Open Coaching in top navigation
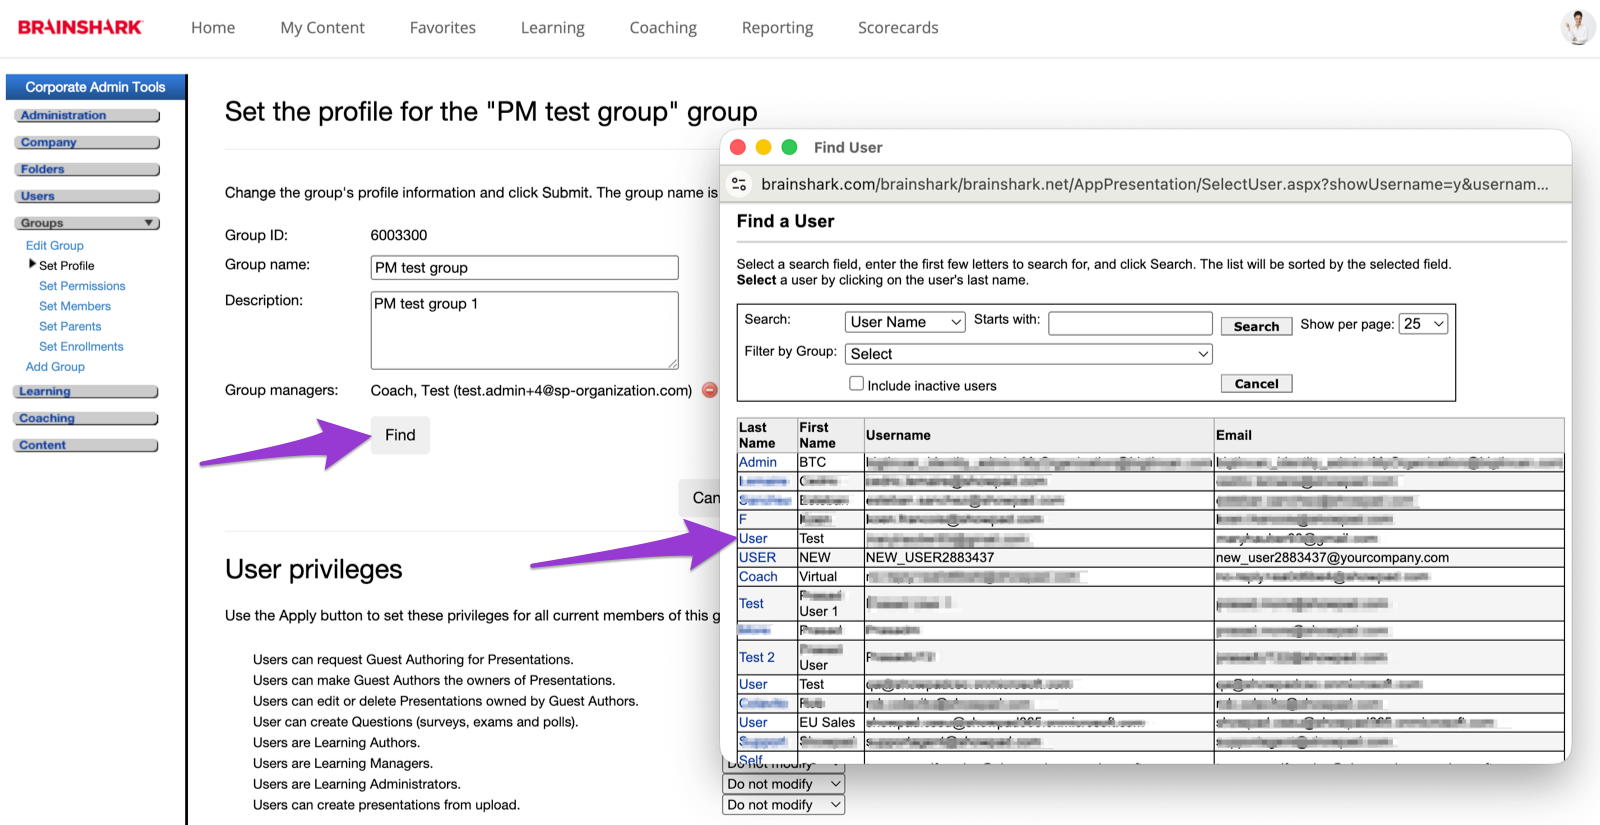Screen dimensions: 1600x825 point(663,28)
